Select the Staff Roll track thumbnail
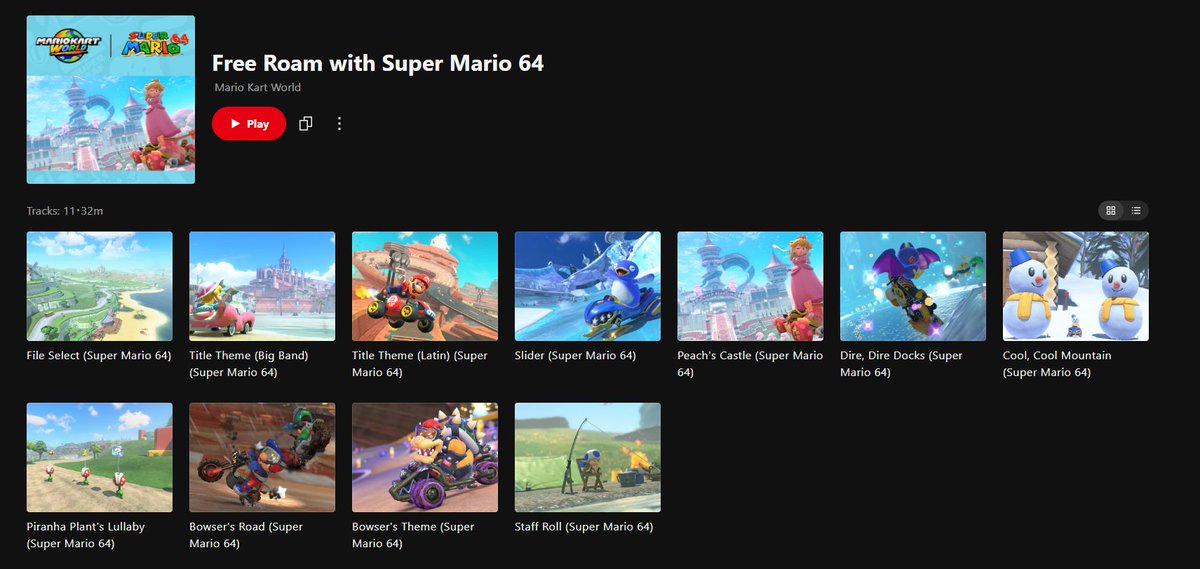The image size is (1200, 569). pyautogui.click(x=588, y=457)
